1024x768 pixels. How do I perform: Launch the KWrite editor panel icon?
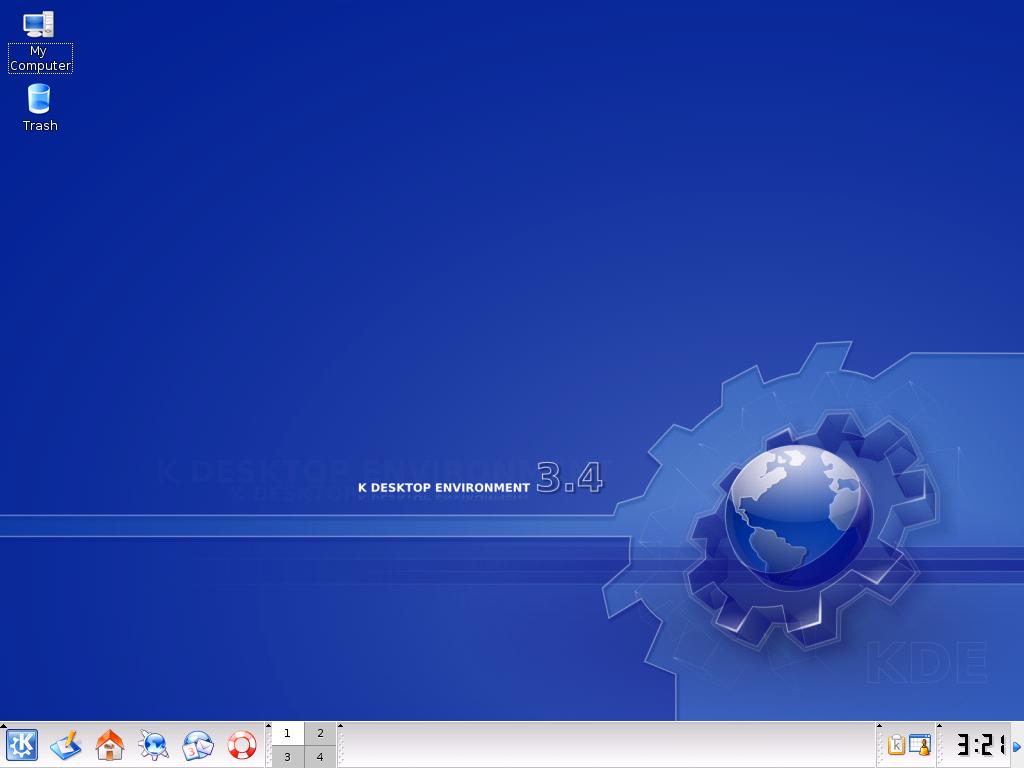[x=66, y=745]
